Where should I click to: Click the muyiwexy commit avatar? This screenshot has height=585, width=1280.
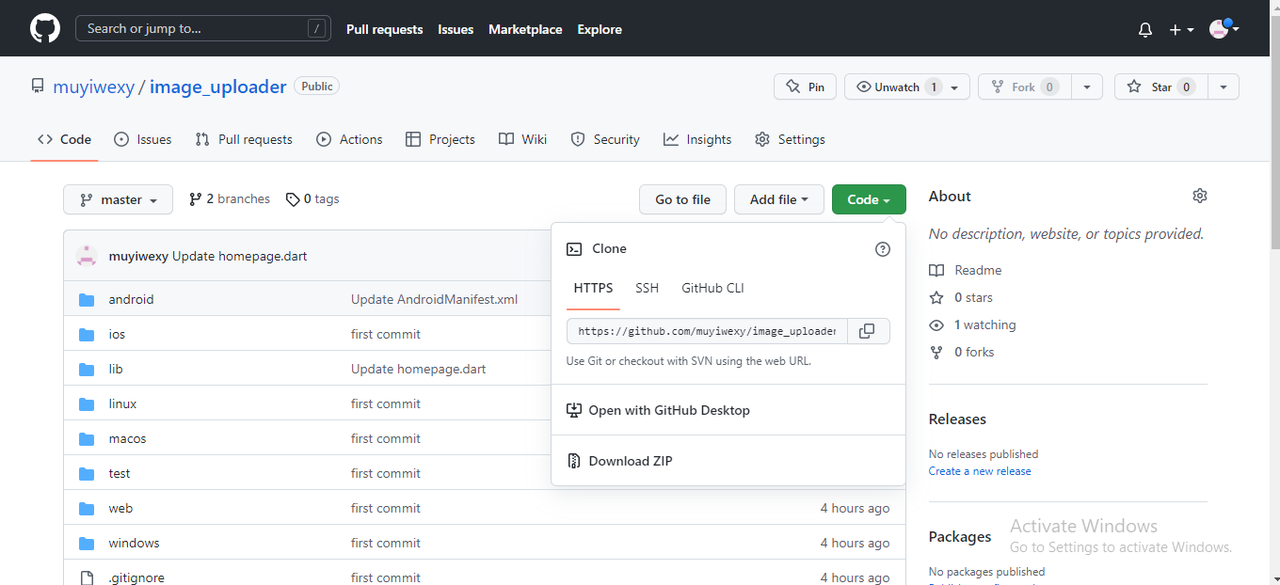[87, 256]
